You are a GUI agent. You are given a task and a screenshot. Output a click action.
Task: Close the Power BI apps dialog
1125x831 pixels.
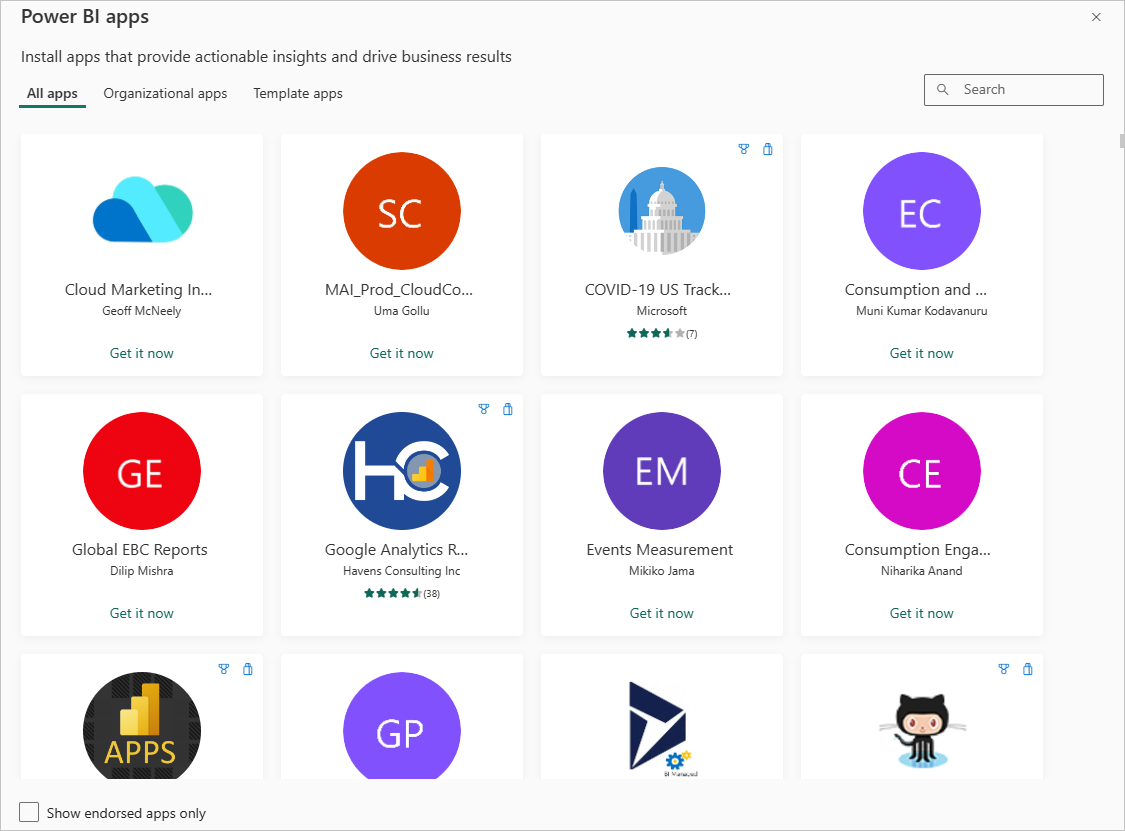click(1096, 17)
